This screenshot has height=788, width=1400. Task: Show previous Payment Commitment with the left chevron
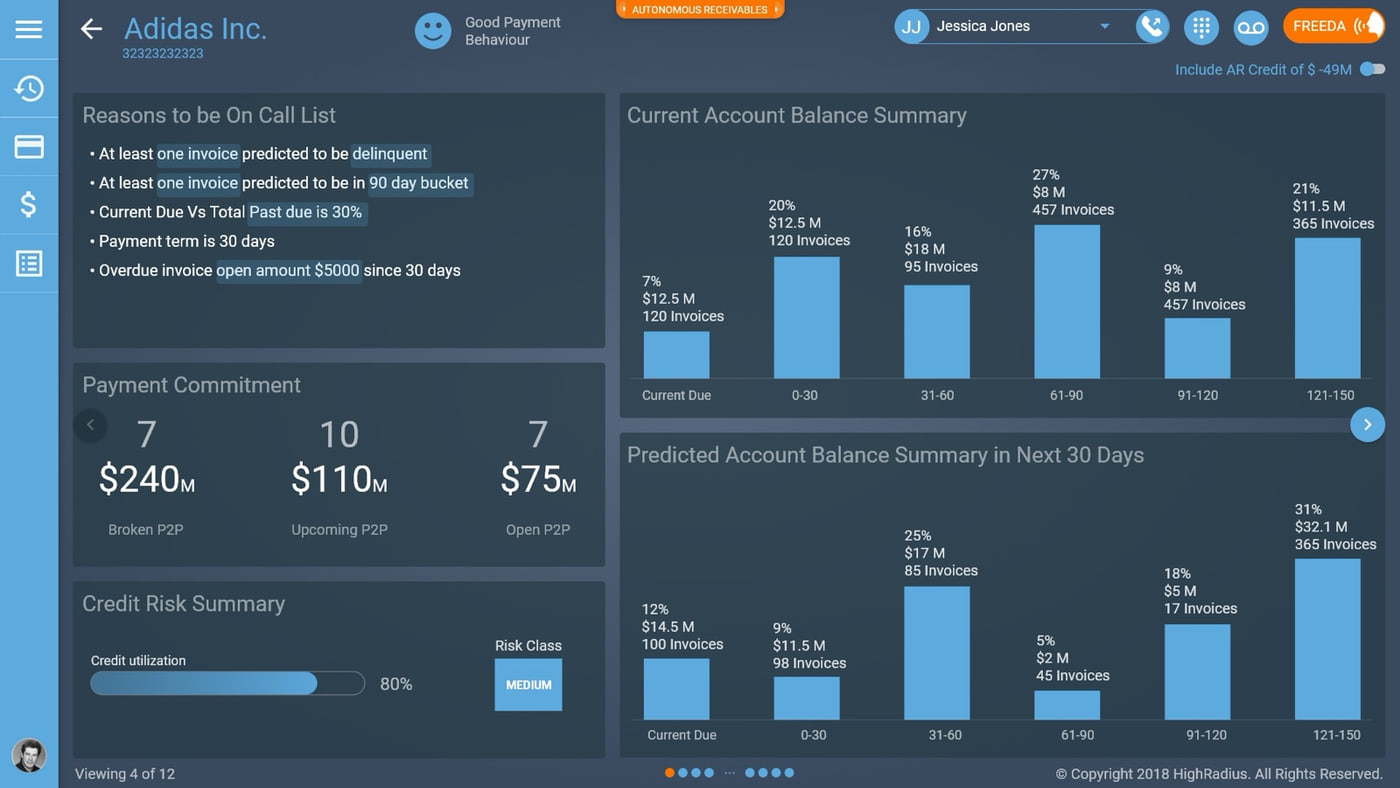pyautogui.click(x=90, y=425)
